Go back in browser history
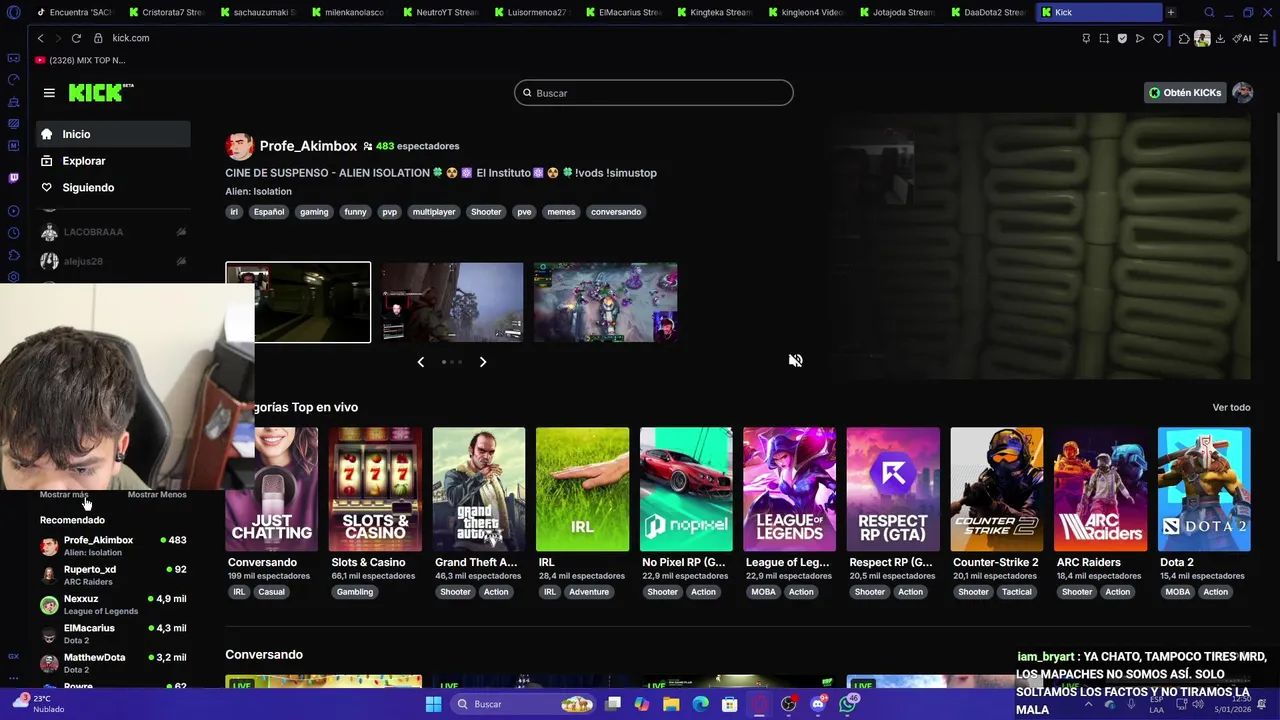 click(40, 38)
